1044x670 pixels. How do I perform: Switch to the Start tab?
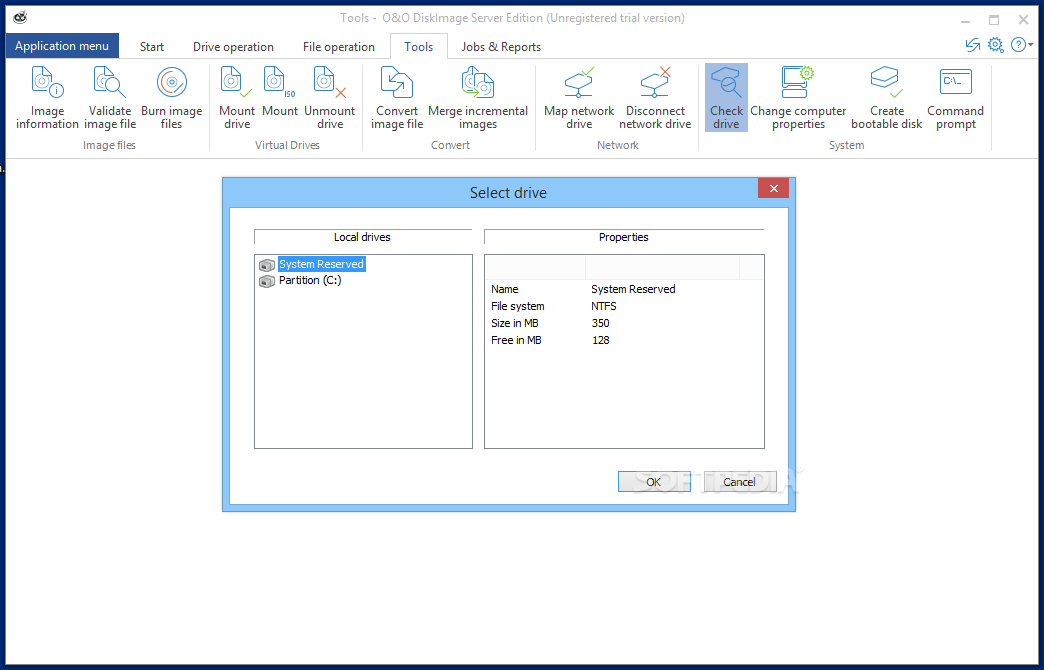coord(152,47)
